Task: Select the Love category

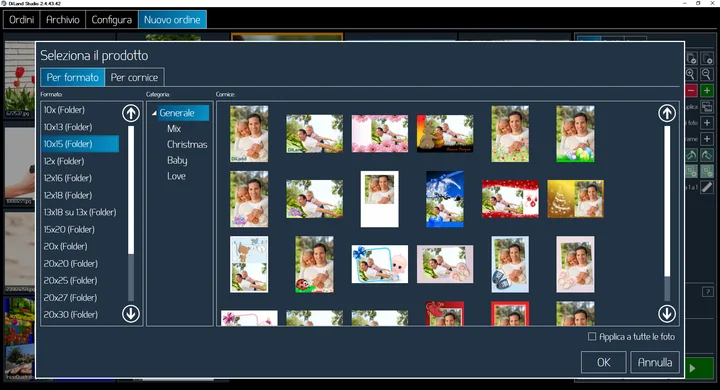Action: 176,176
